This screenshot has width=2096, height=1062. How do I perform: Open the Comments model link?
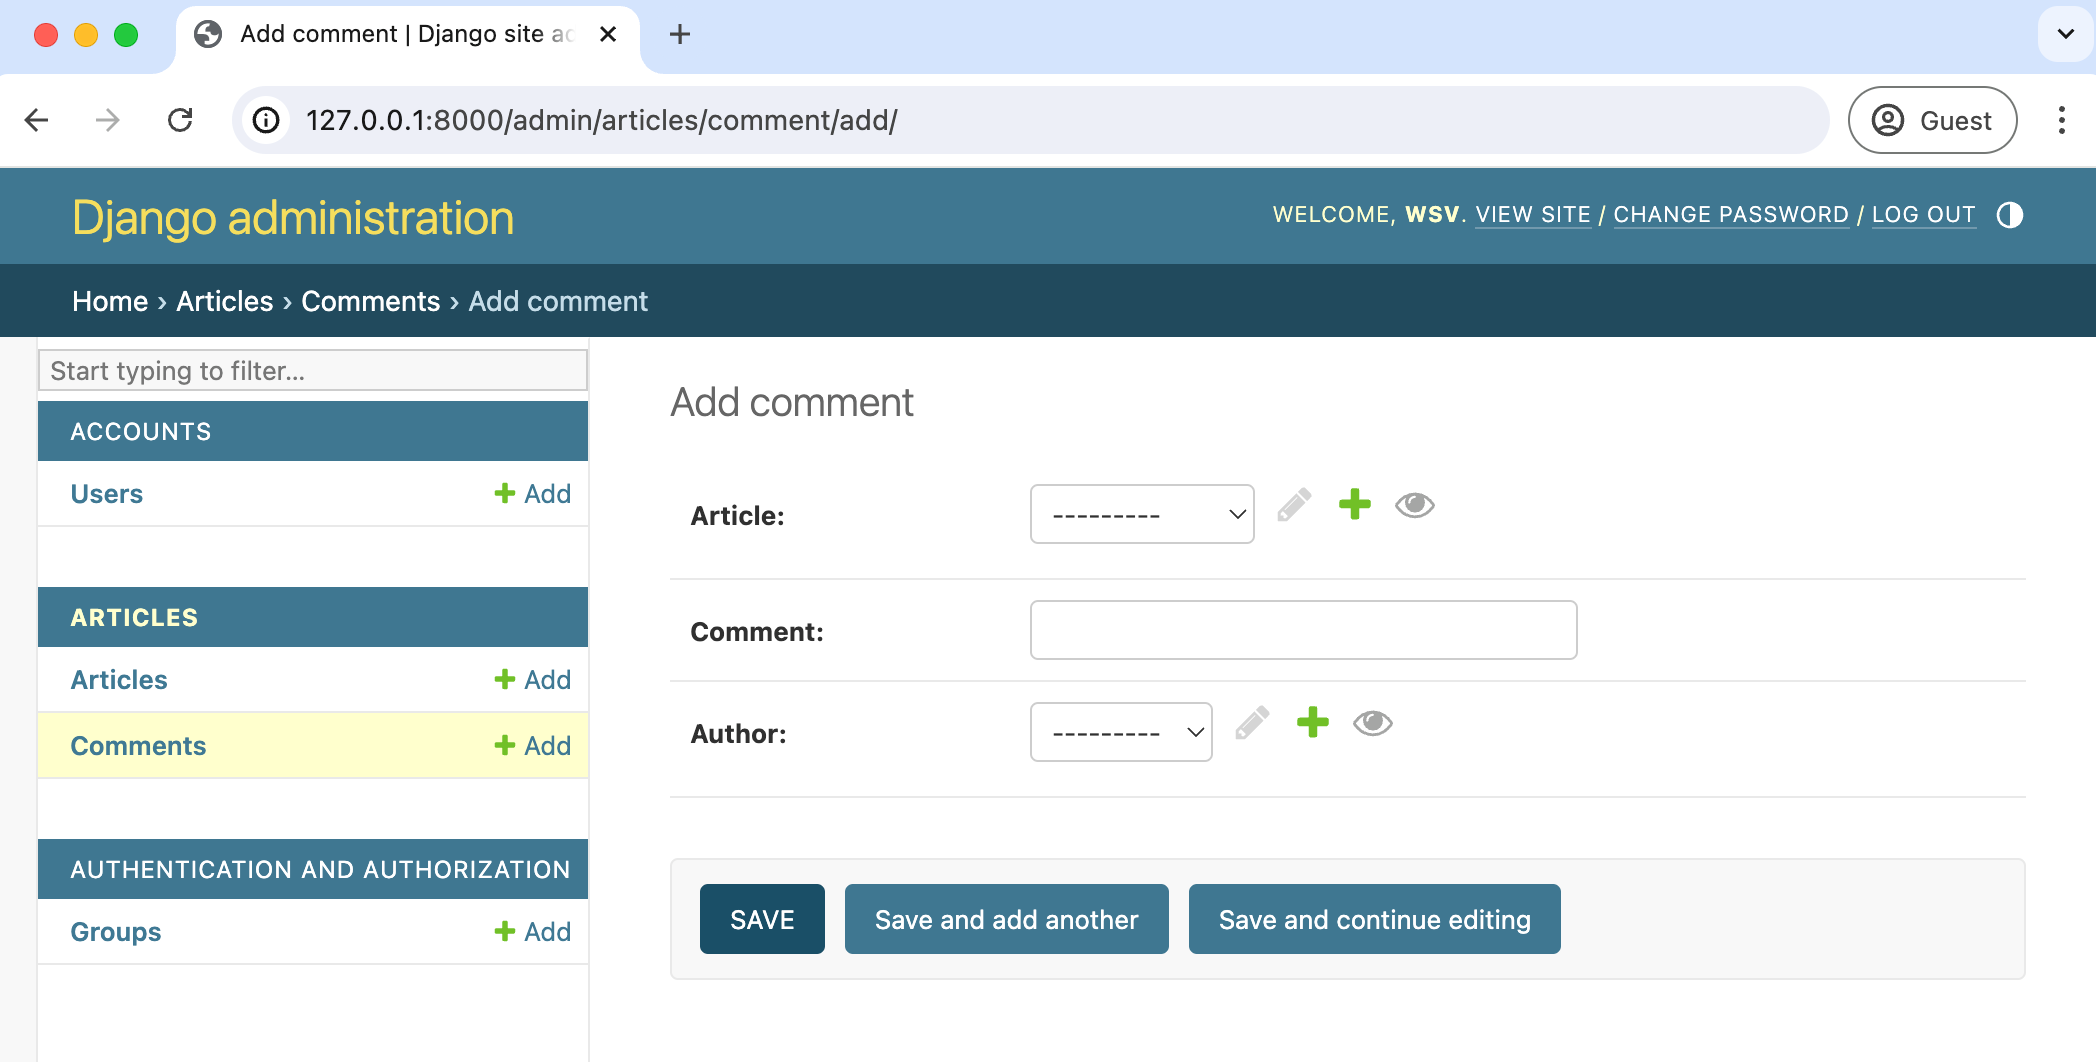pos(138,746)
